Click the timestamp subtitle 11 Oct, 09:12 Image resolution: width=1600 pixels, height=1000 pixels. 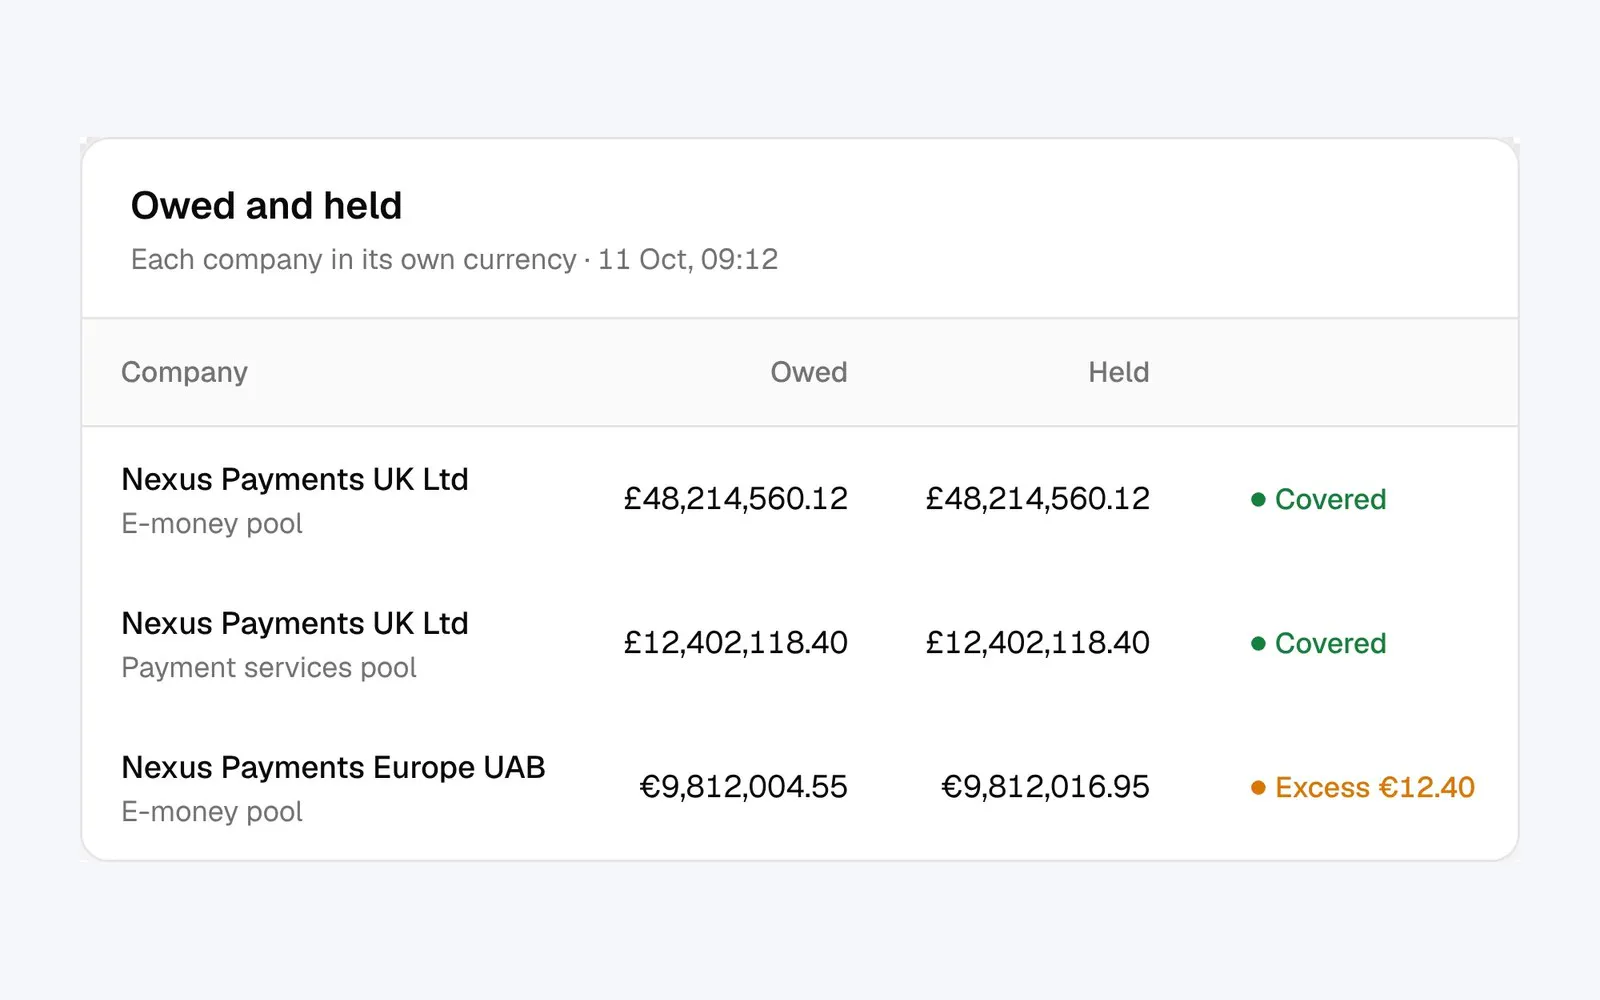pos(688,260)
